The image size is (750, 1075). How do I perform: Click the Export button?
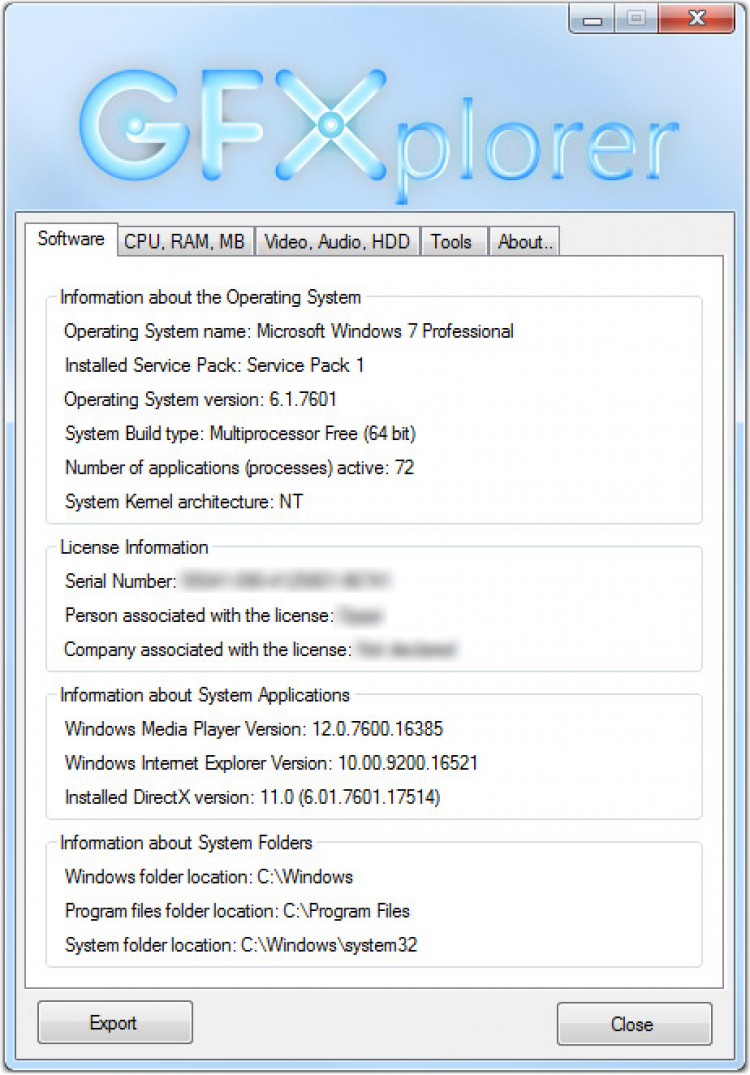click(114, 1023)
